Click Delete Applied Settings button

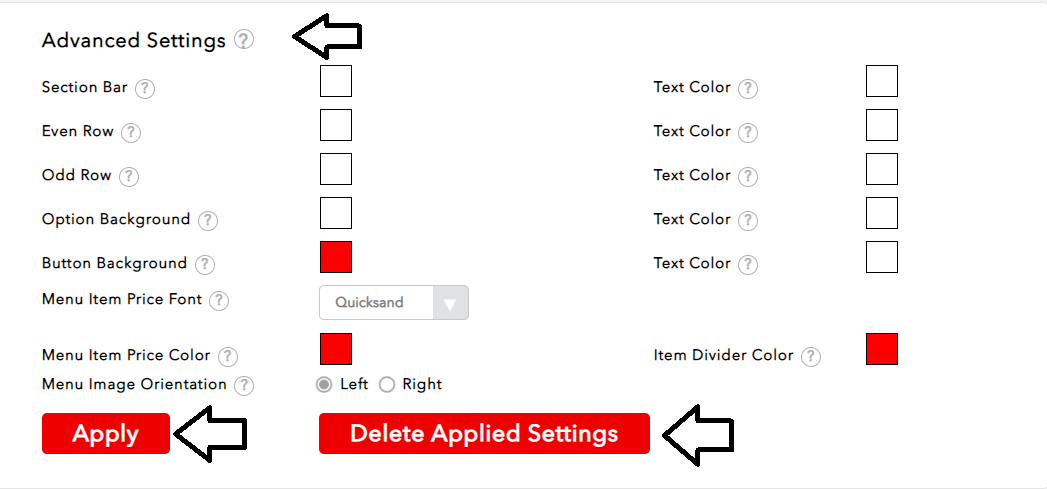click(x=484, y=434)
